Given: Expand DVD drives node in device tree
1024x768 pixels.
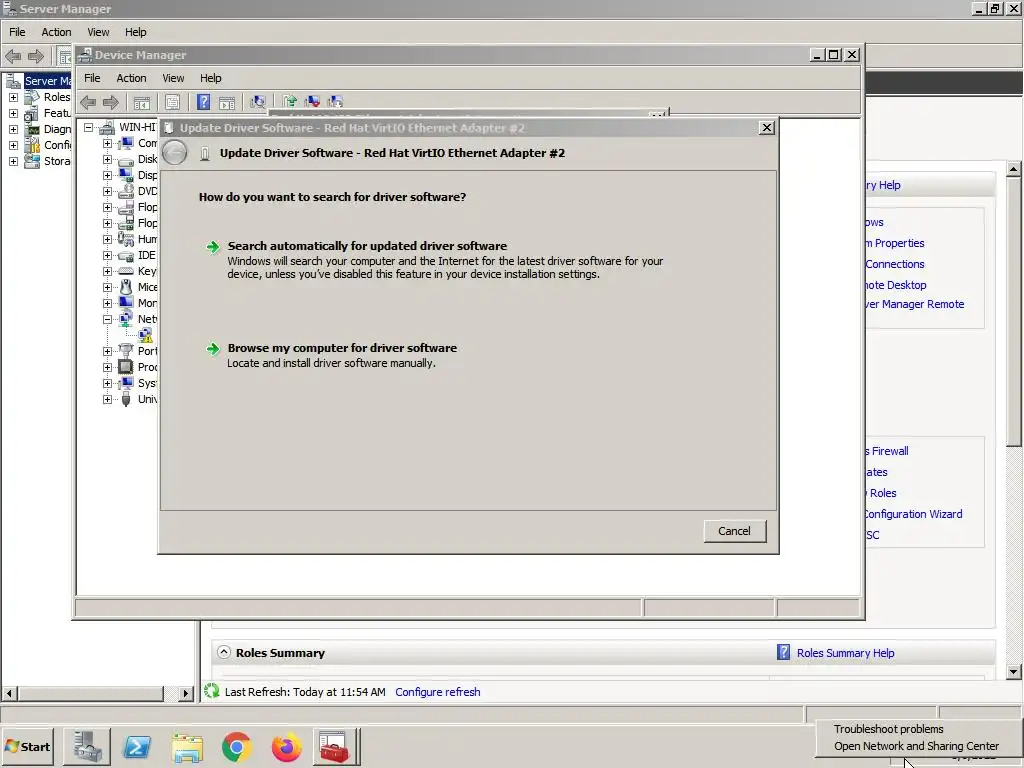Looking at the screenshot, I should (x=107, y=191).
